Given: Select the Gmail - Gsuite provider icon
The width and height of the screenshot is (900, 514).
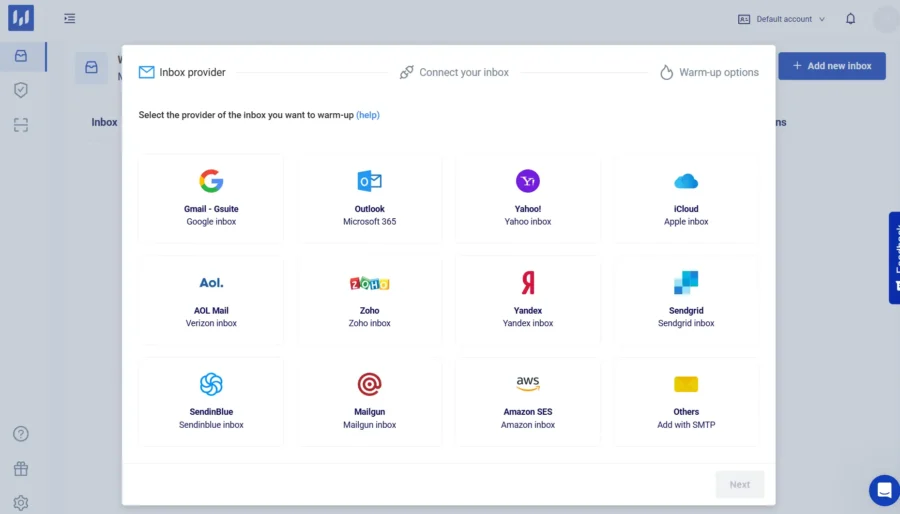Looking at the screenshot, I should tap(211, 181).
